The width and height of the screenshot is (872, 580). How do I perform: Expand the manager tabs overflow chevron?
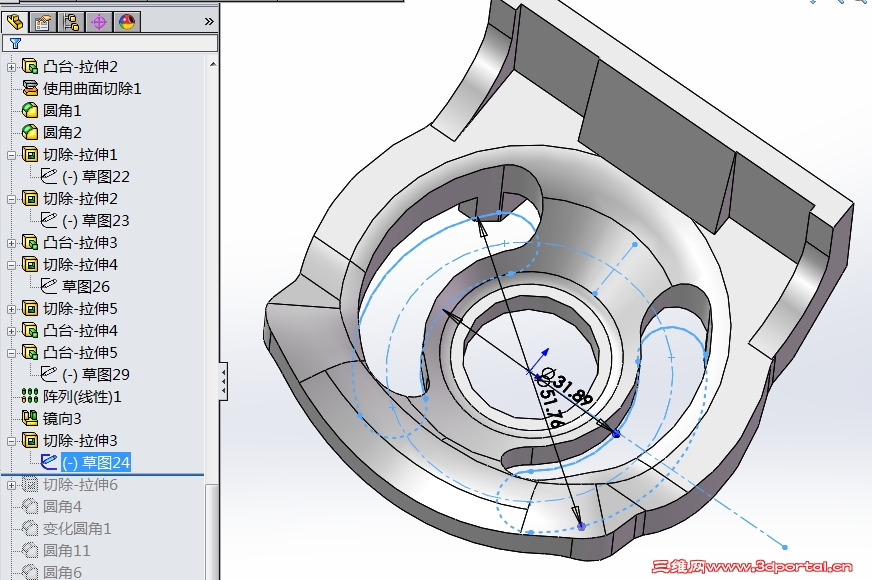209,22
